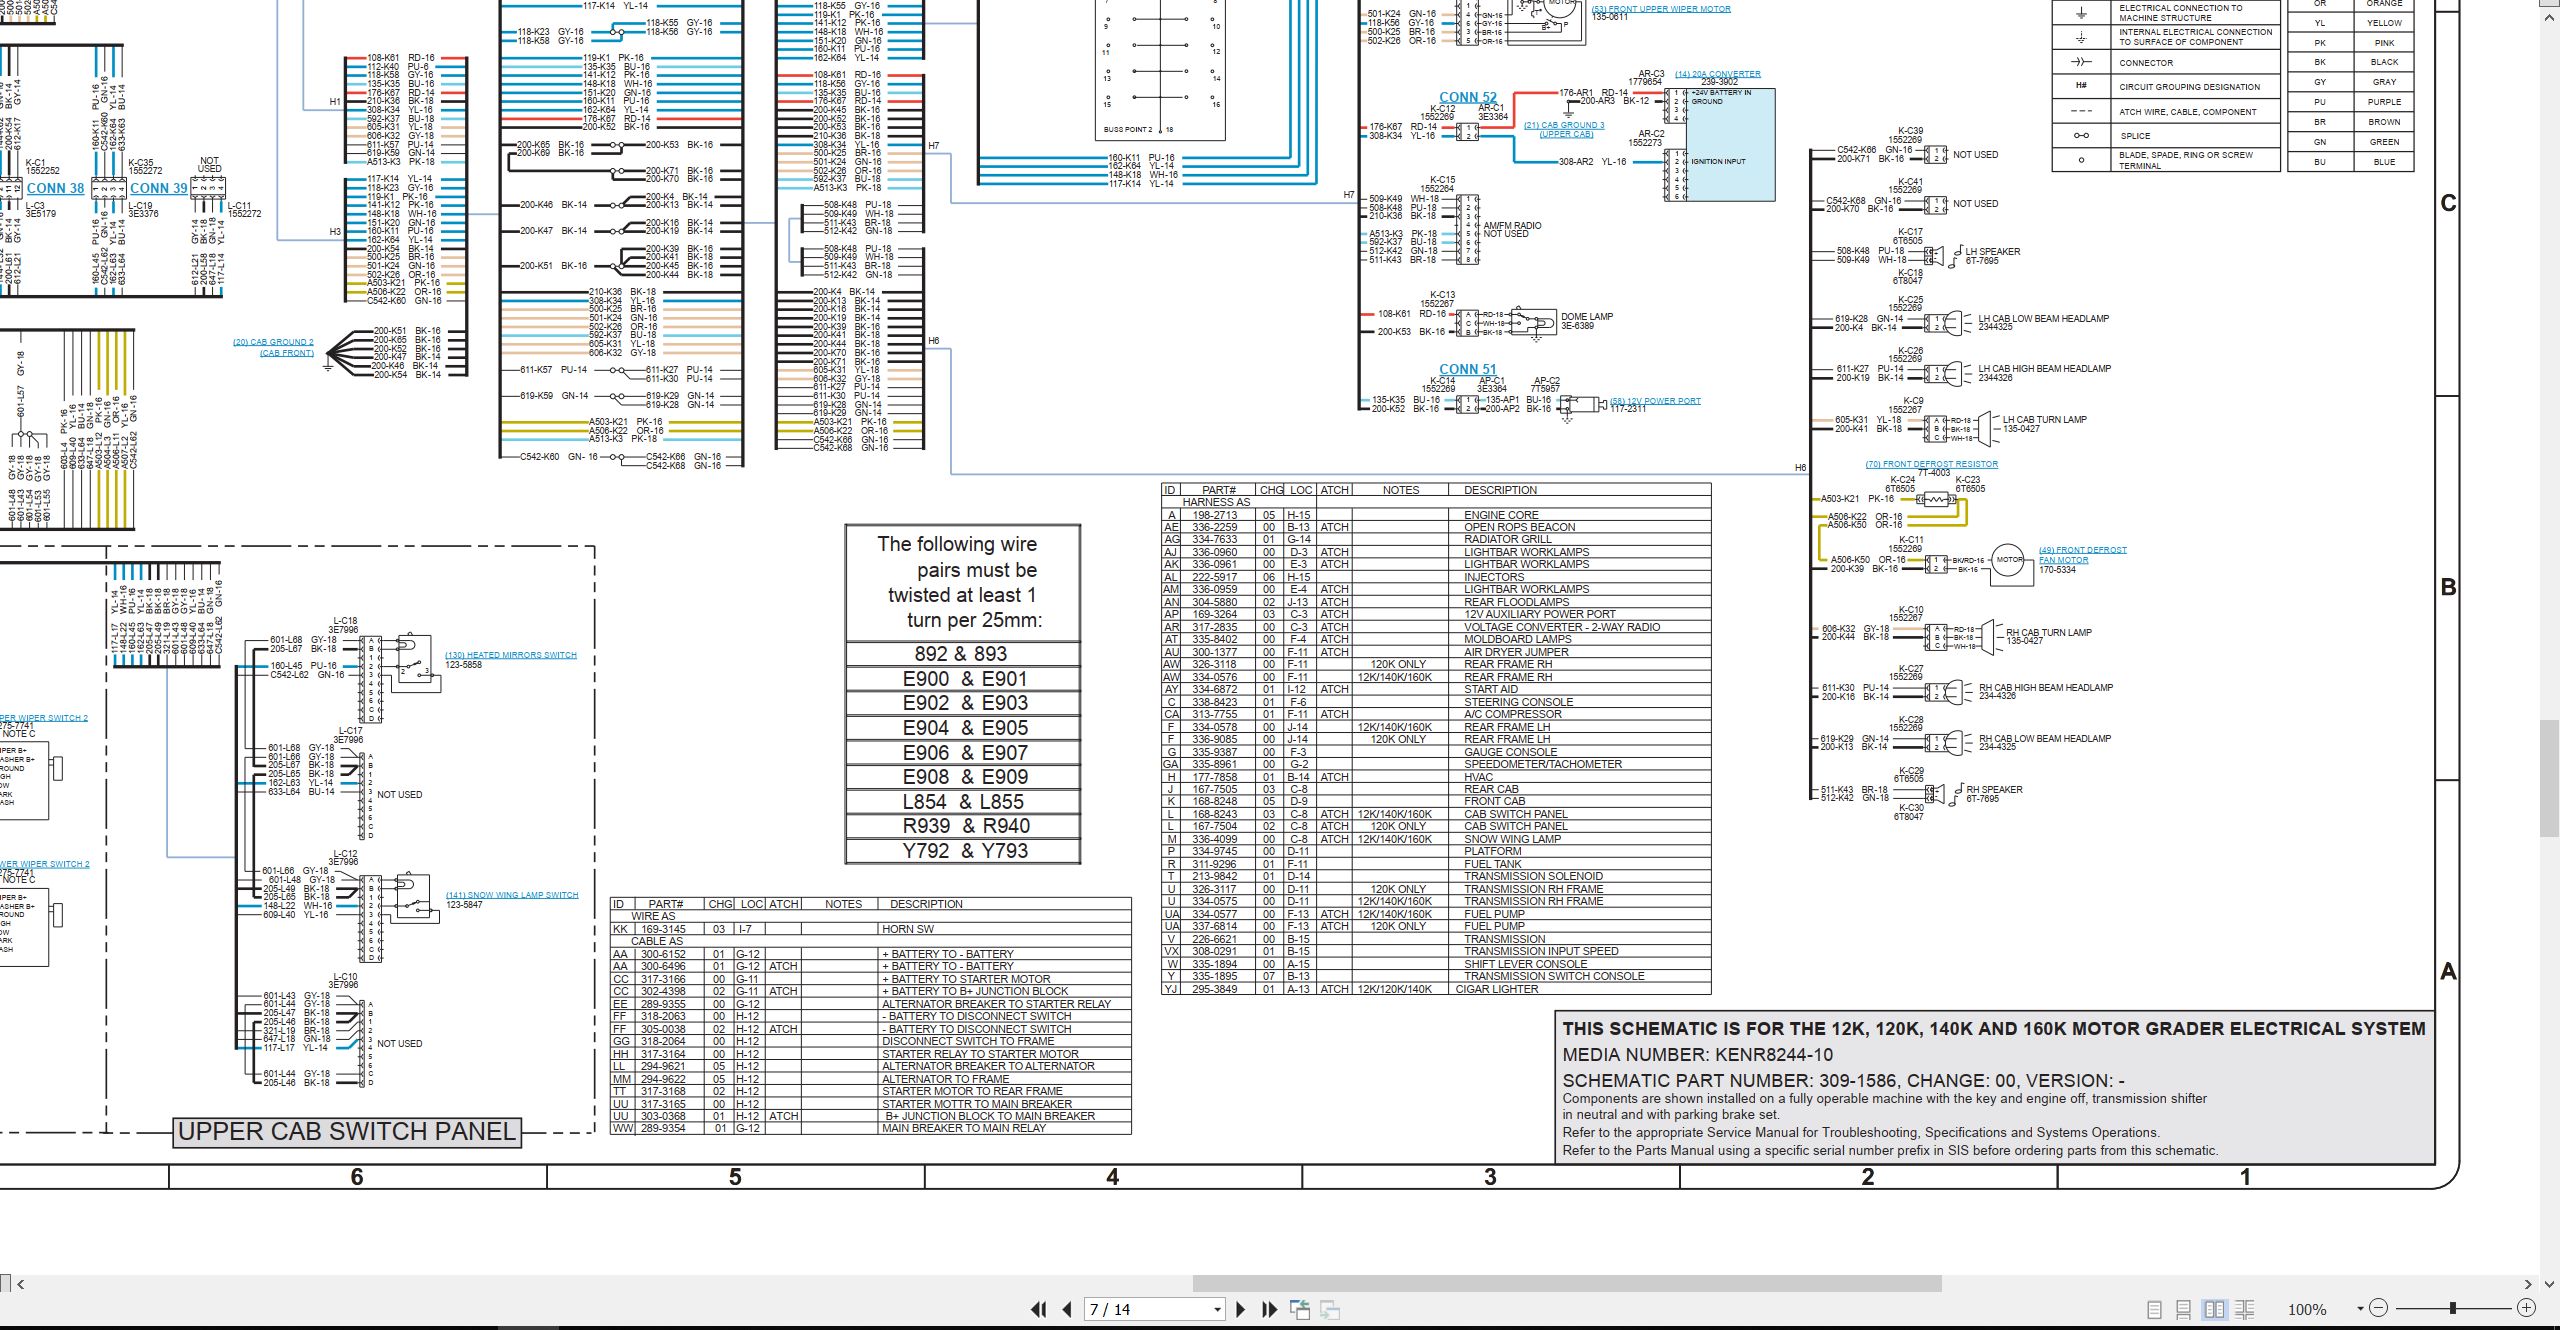Select the L854 & L855 wire pair row

click(962, 802)
